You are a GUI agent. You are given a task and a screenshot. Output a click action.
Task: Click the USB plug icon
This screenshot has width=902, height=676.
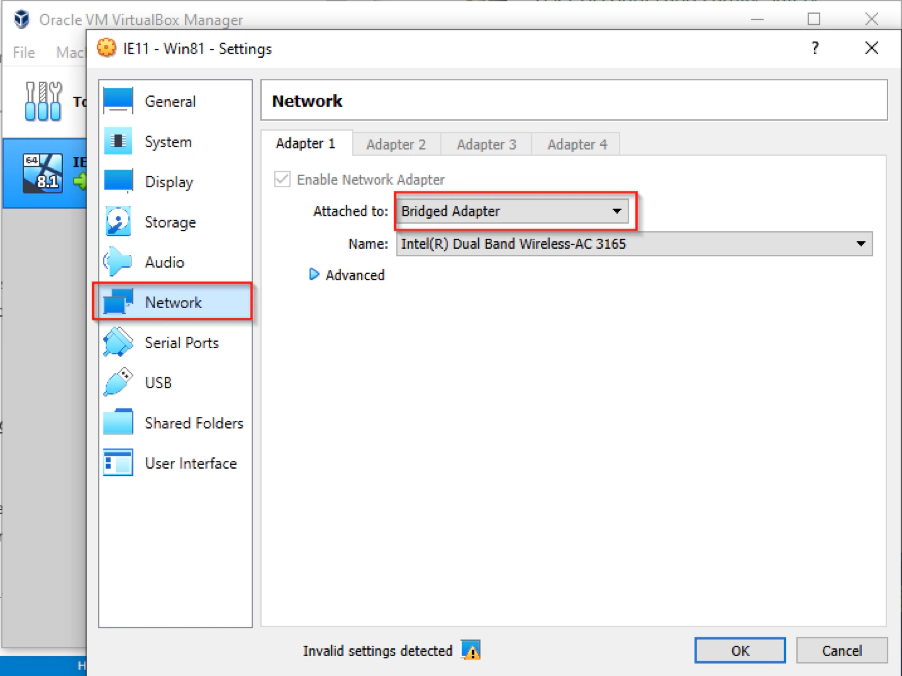118,382
